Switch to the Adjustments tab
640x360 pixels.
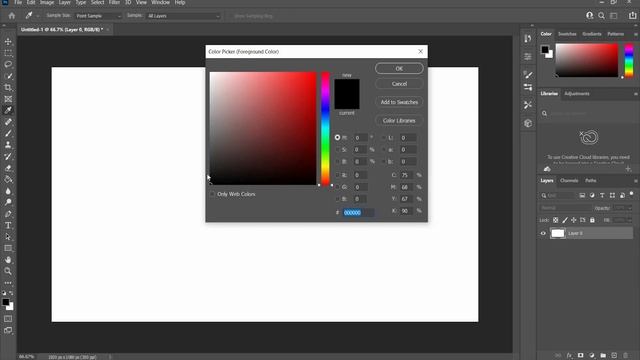click(577, 93)
